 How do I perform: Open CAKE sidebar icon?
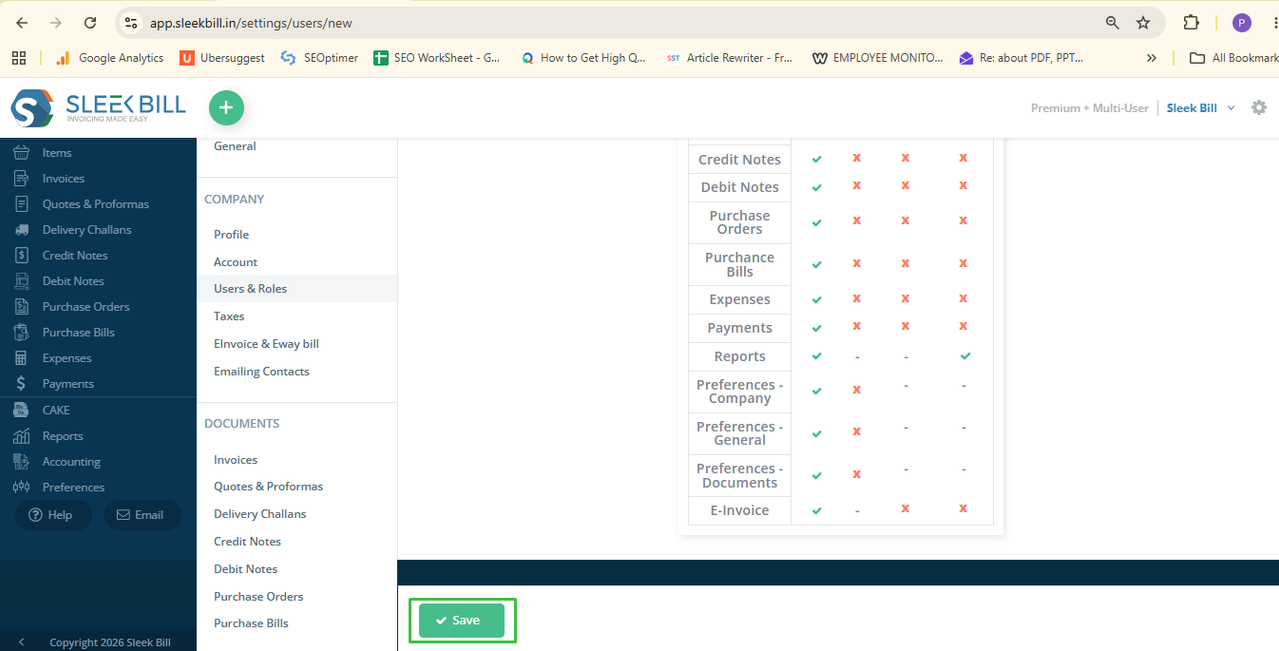[21, 409]
